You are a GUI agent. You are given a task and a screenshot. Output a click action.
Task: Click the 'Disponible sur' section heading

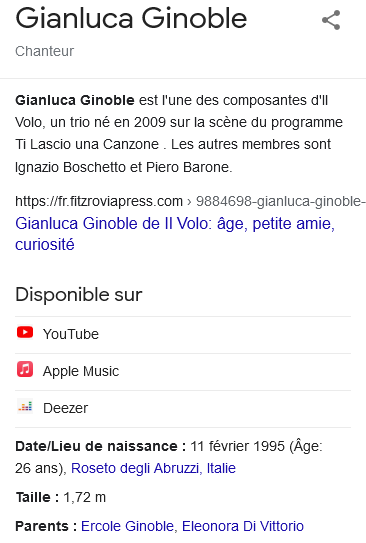(x=79, y=295)
